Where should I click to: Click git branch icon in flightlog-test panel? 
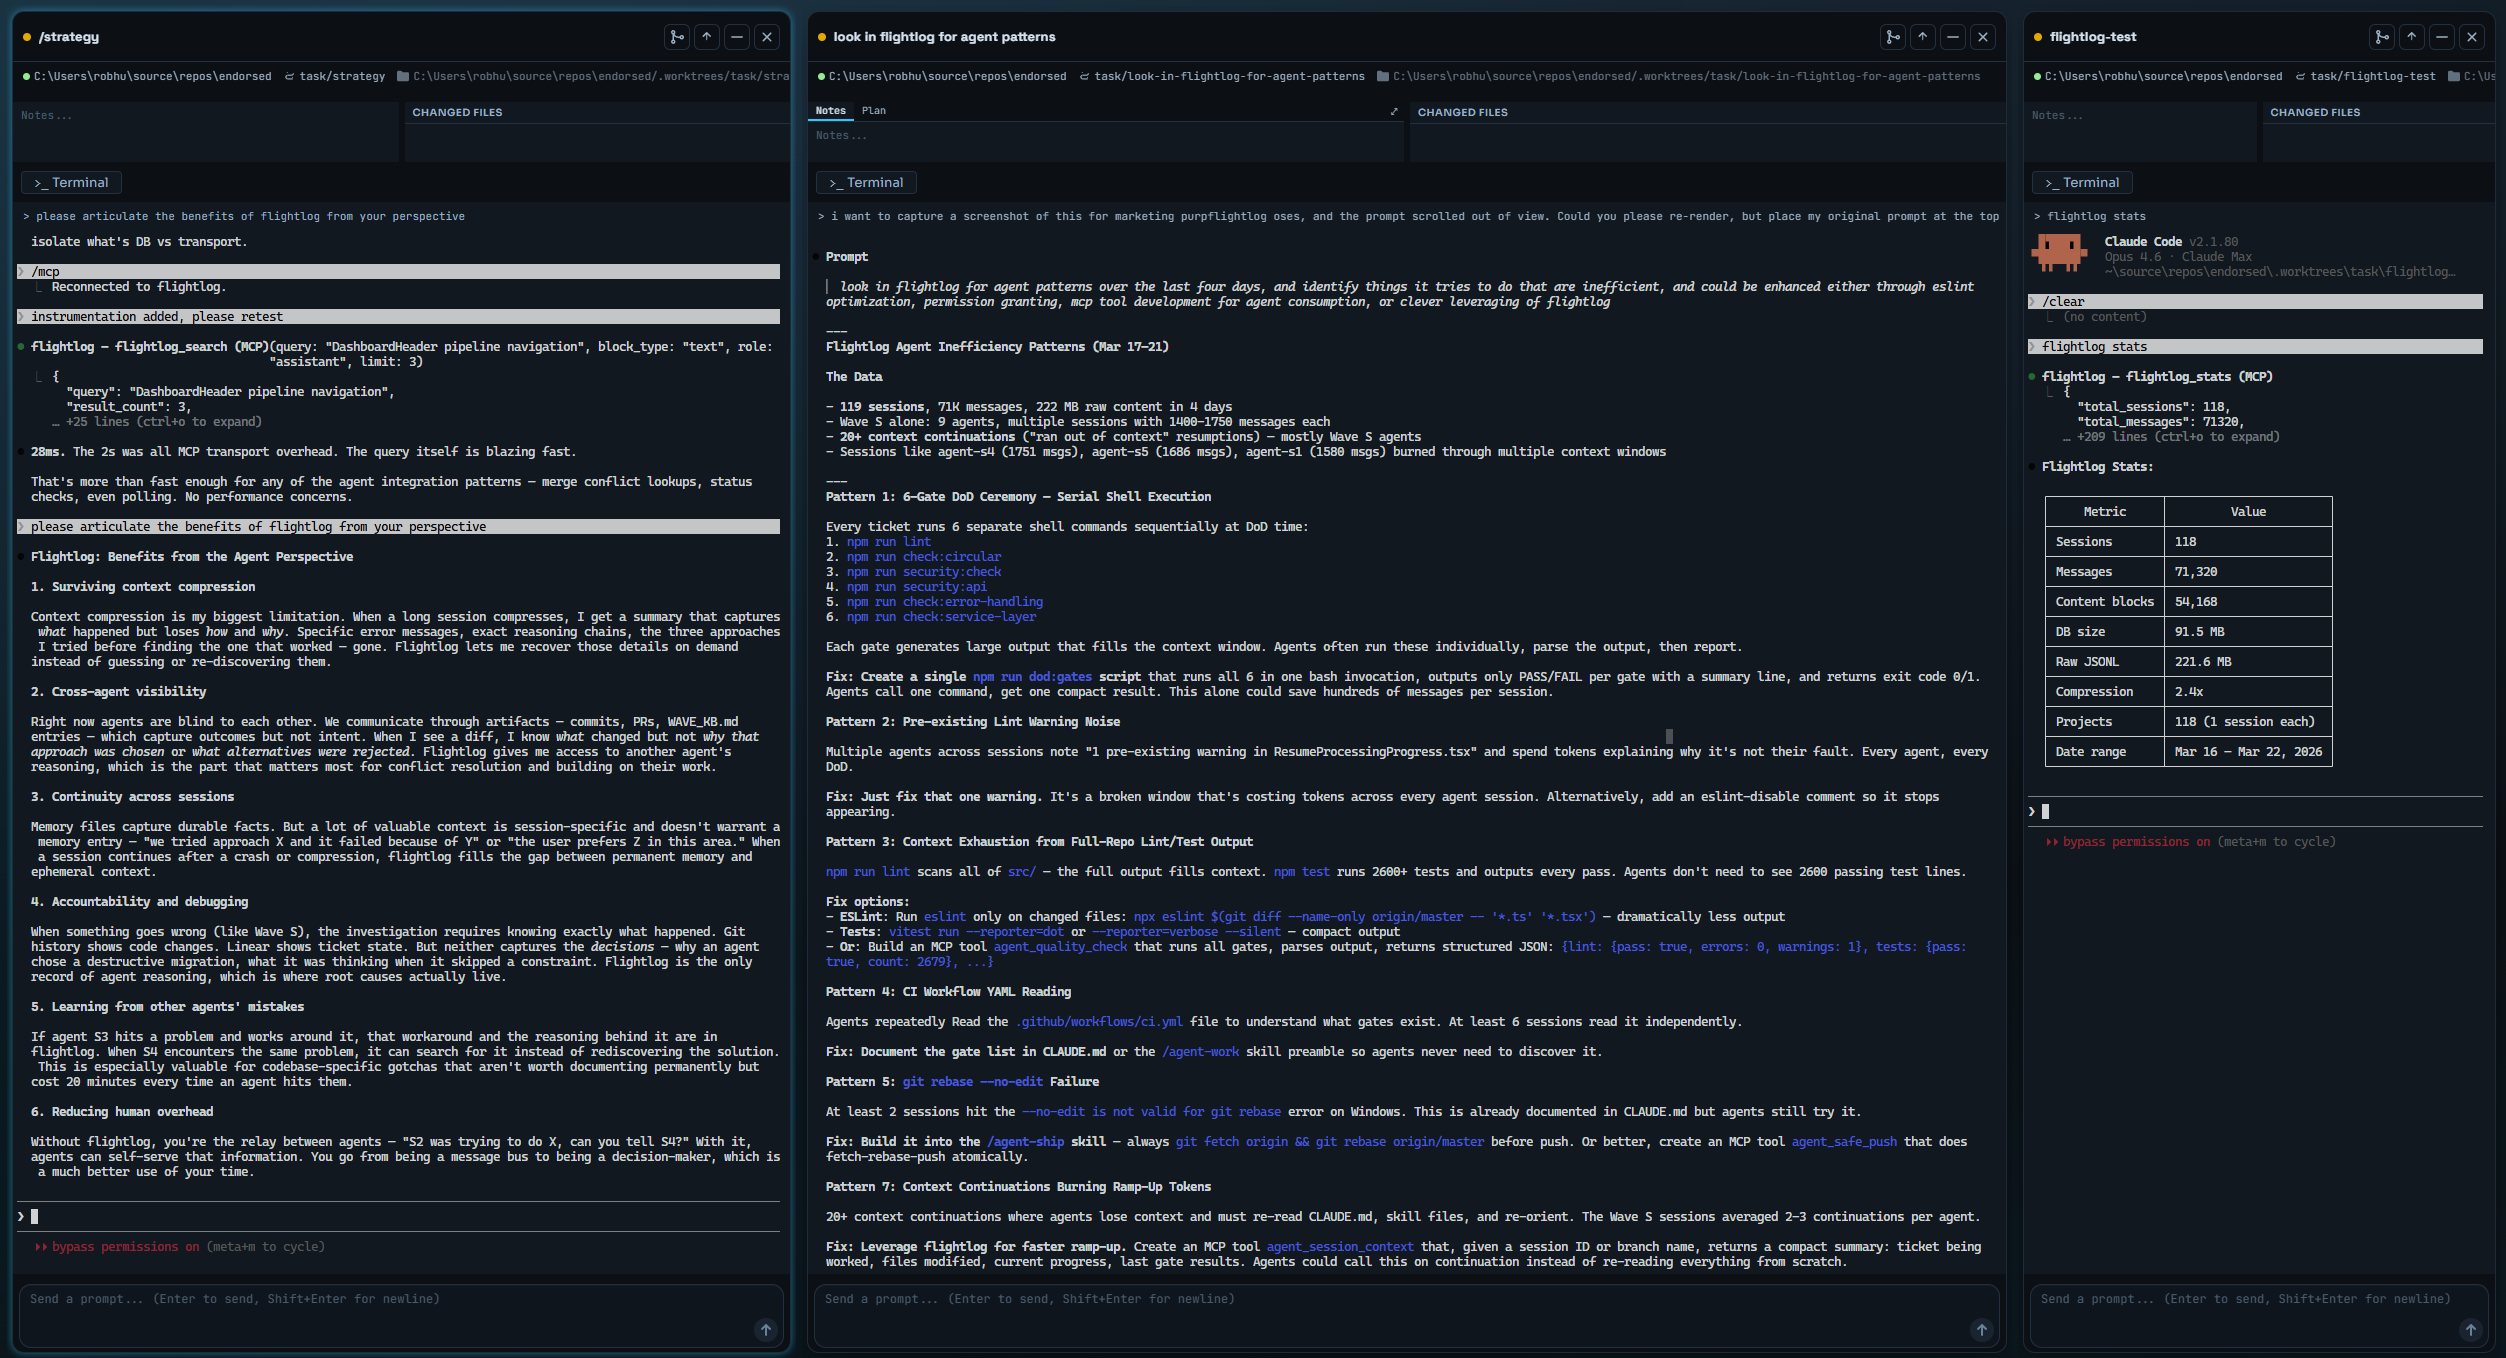click(x=2382, y=37)
